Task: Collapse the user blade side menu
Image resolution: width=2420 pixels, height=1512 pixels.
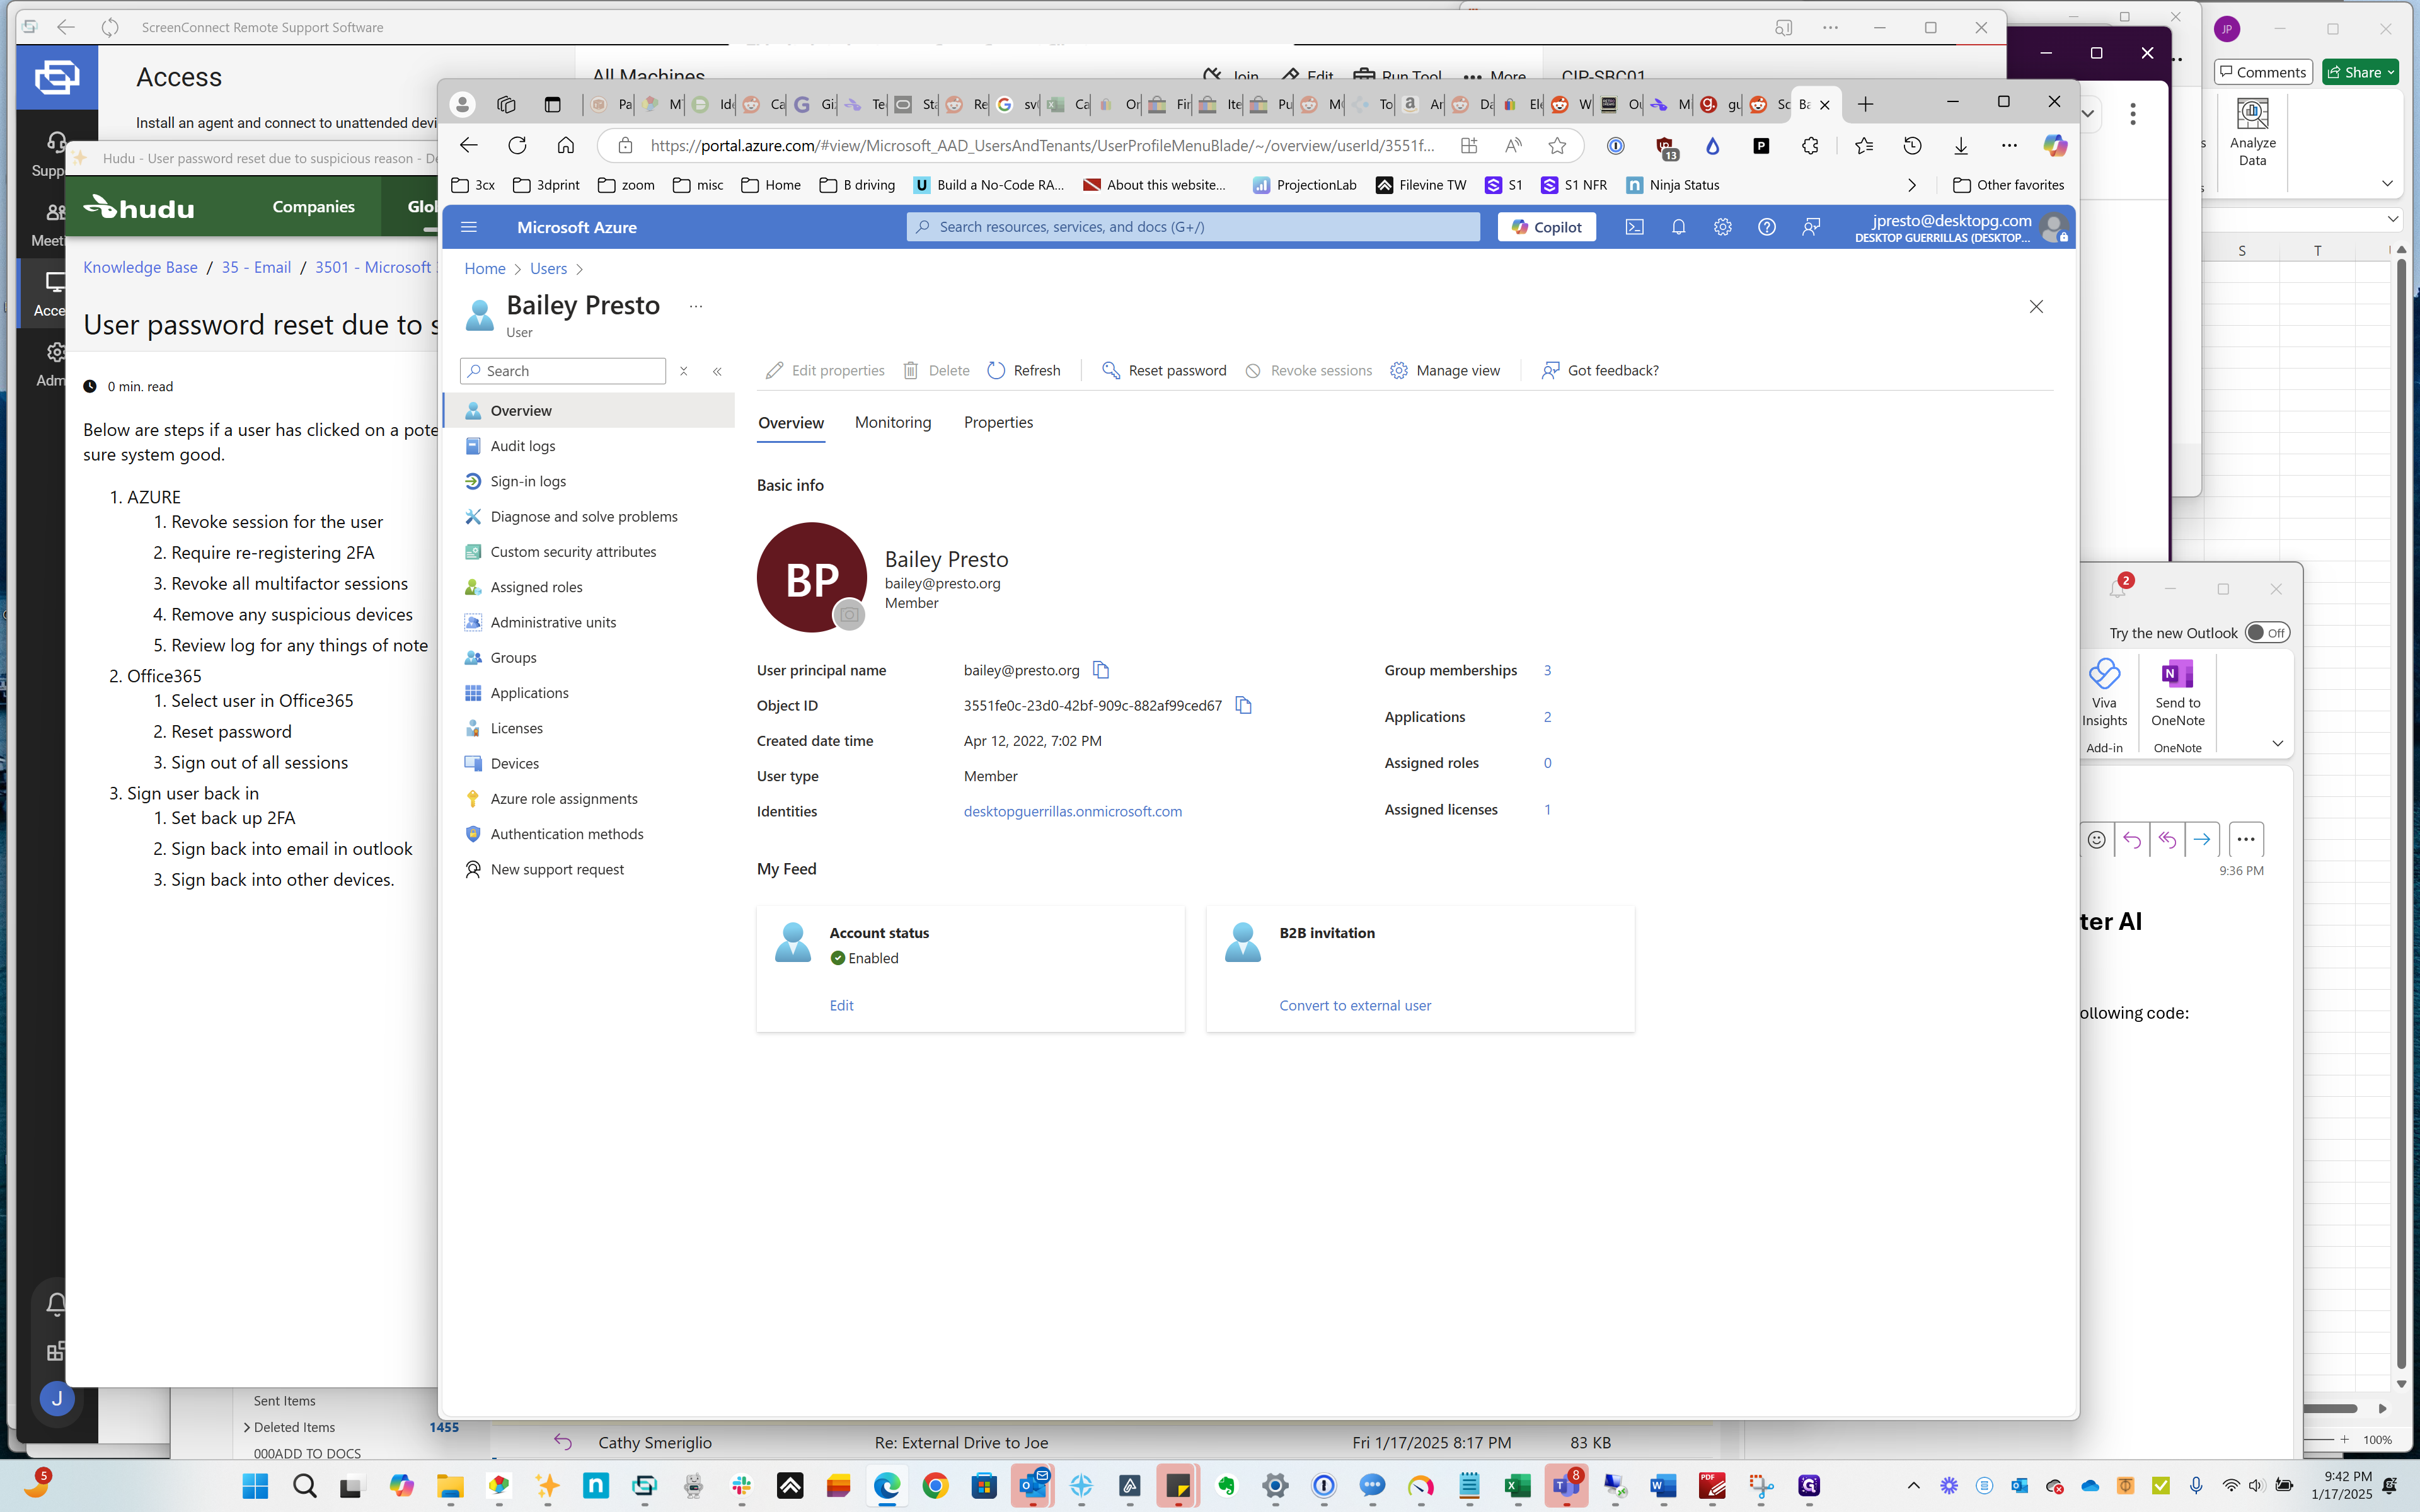Action: coord(717,371)
